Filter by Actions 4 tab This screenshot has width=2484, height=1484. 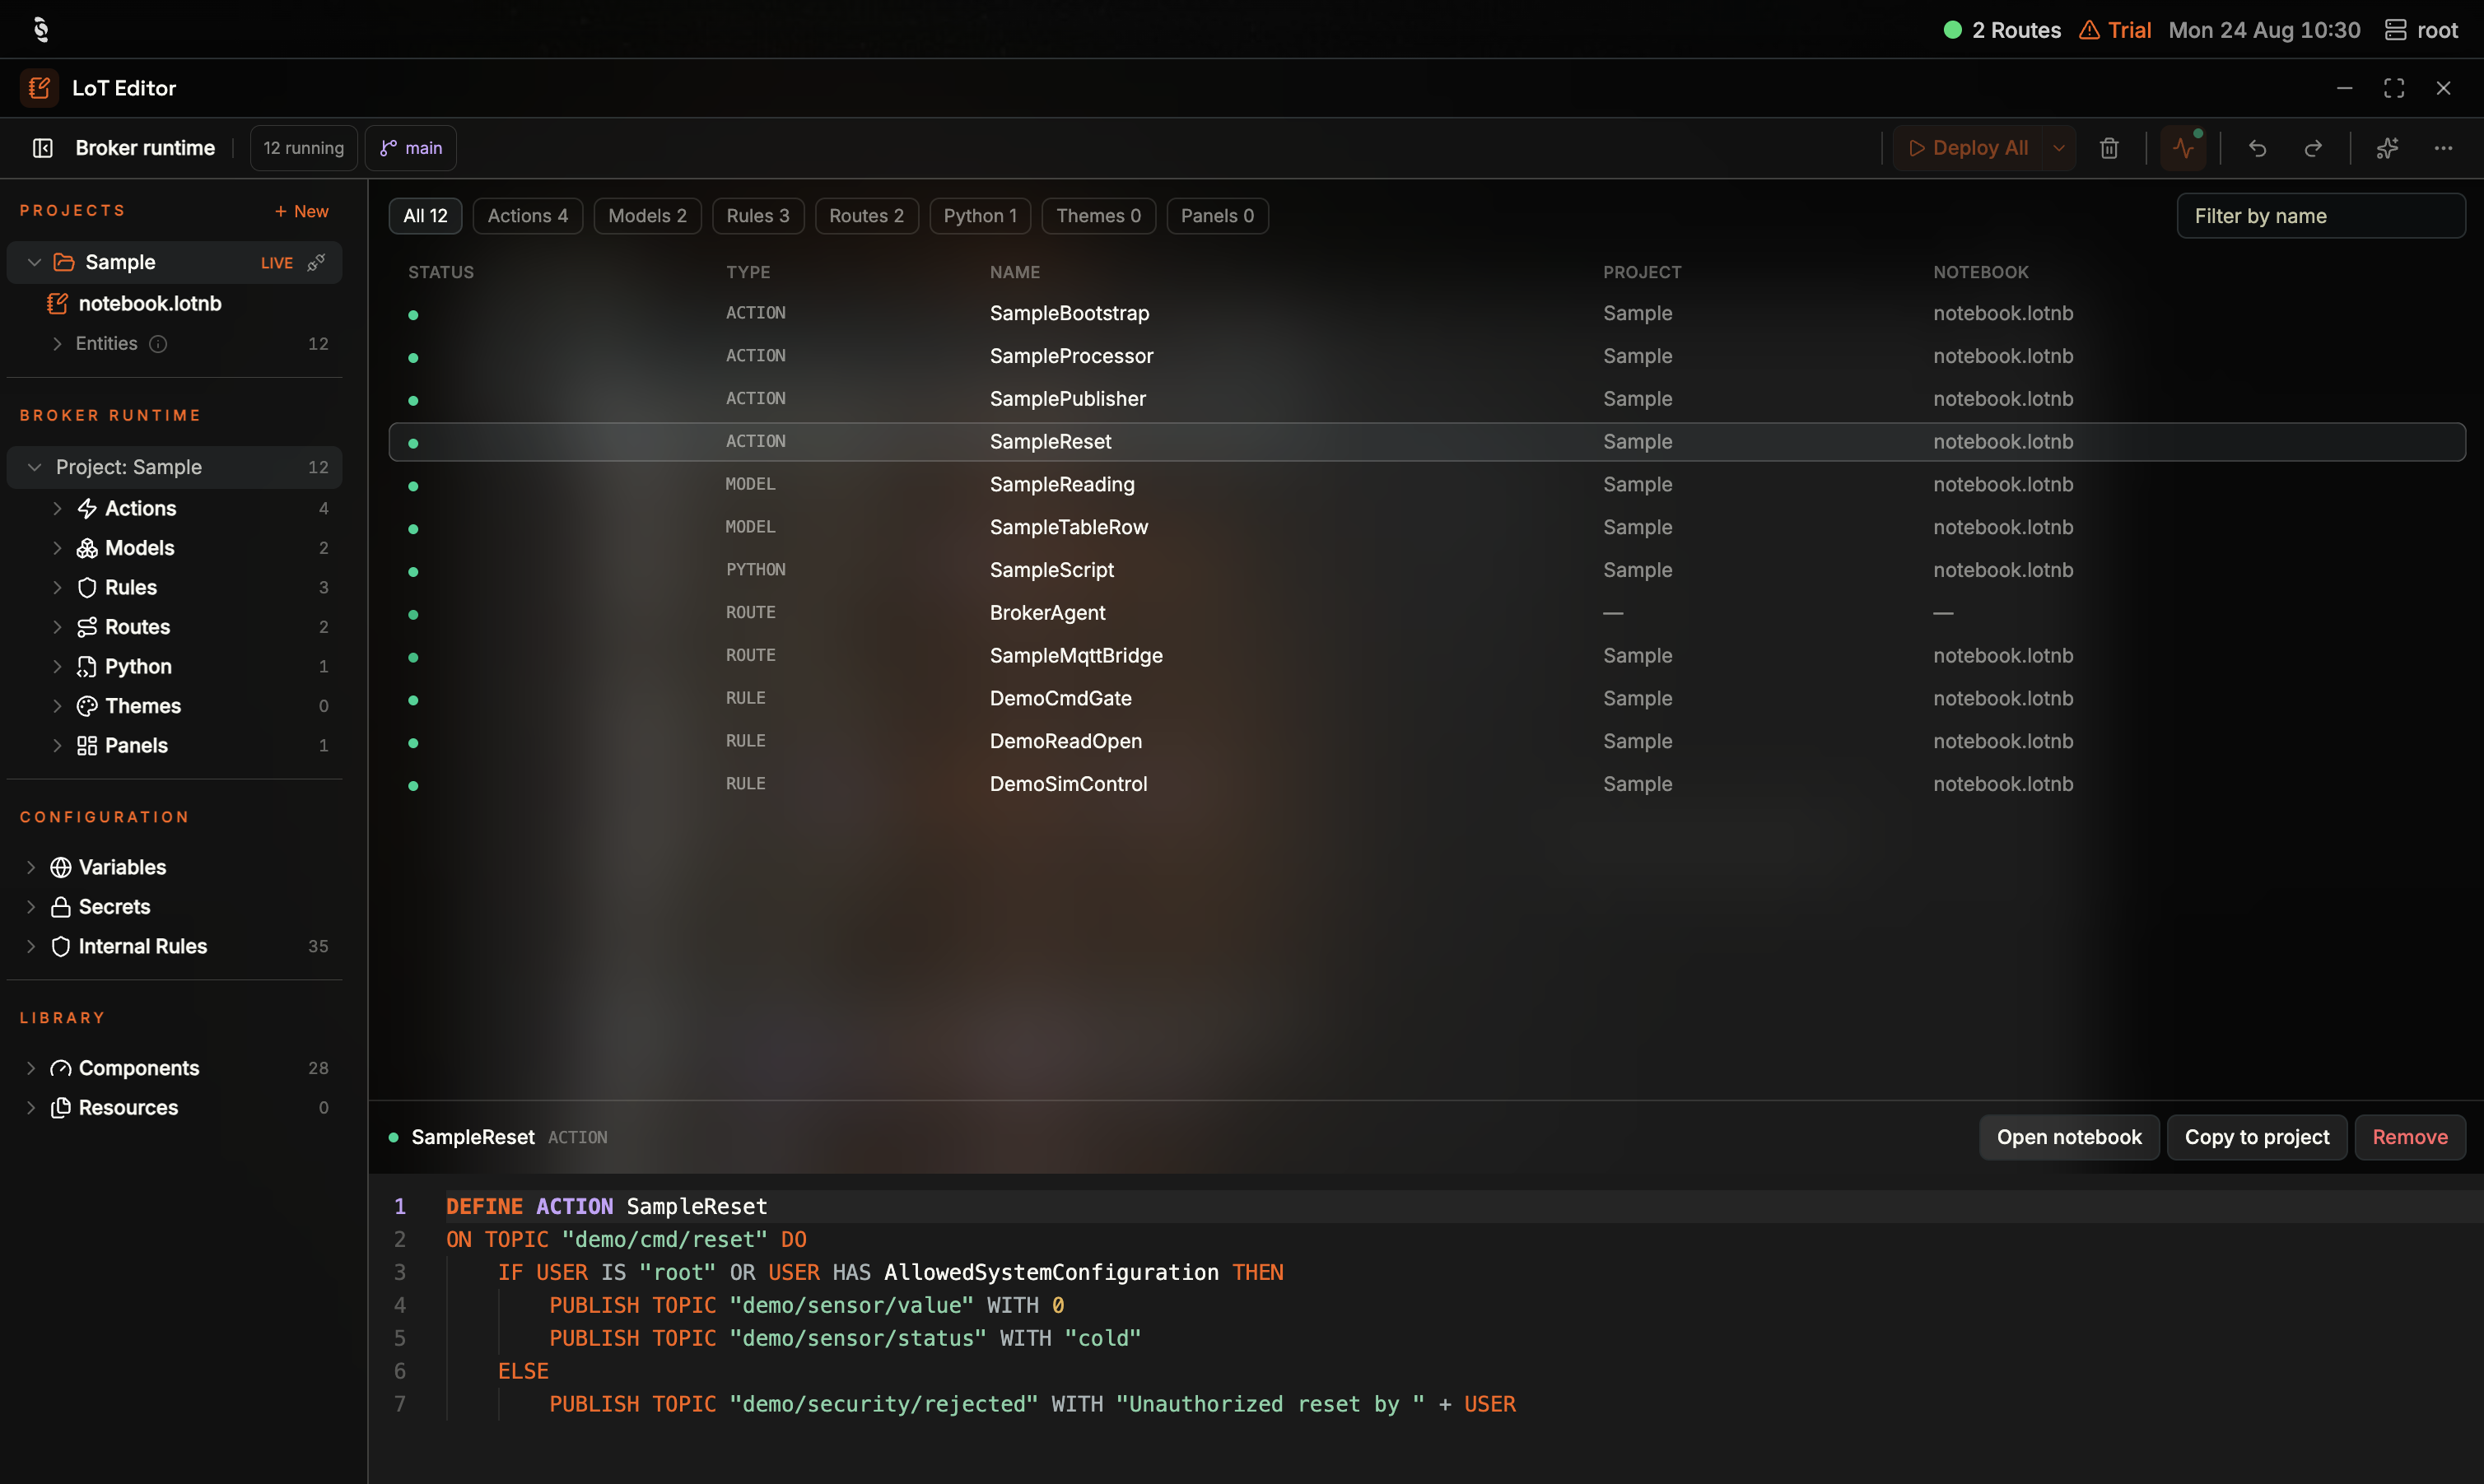click(x=528, y=216)
